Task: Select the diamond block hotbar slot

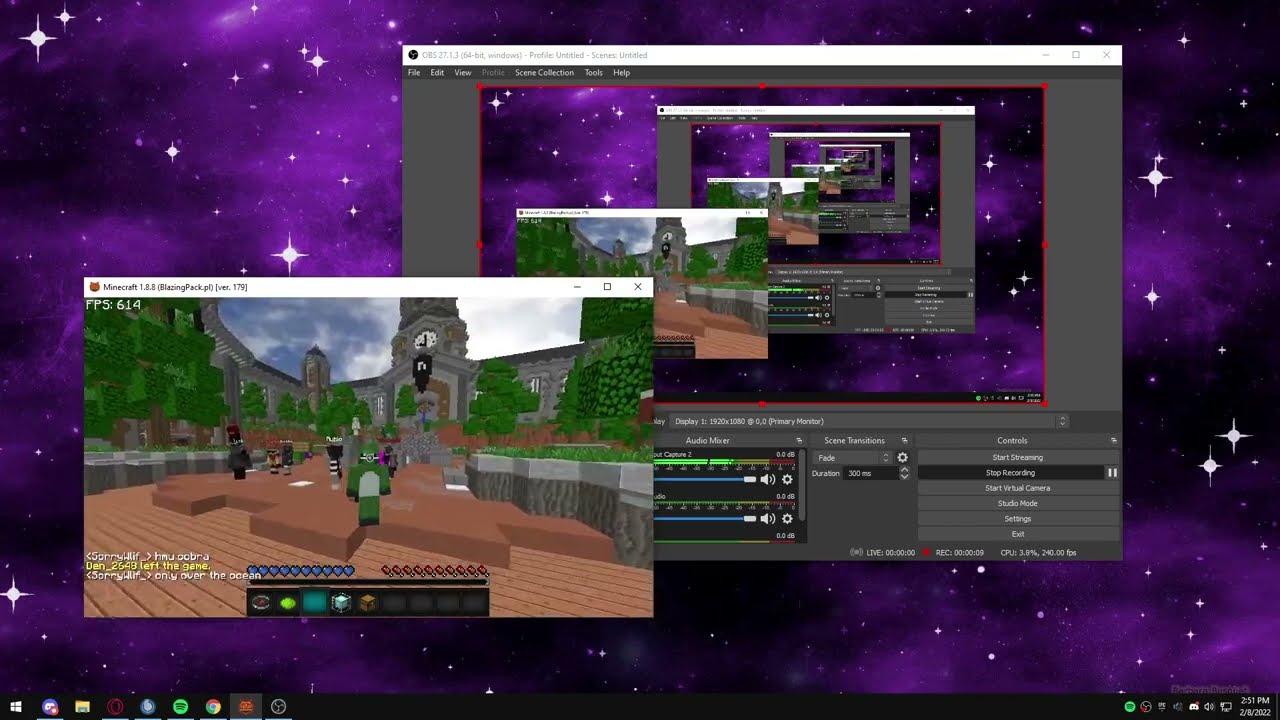Action: [x=342, y=602]
